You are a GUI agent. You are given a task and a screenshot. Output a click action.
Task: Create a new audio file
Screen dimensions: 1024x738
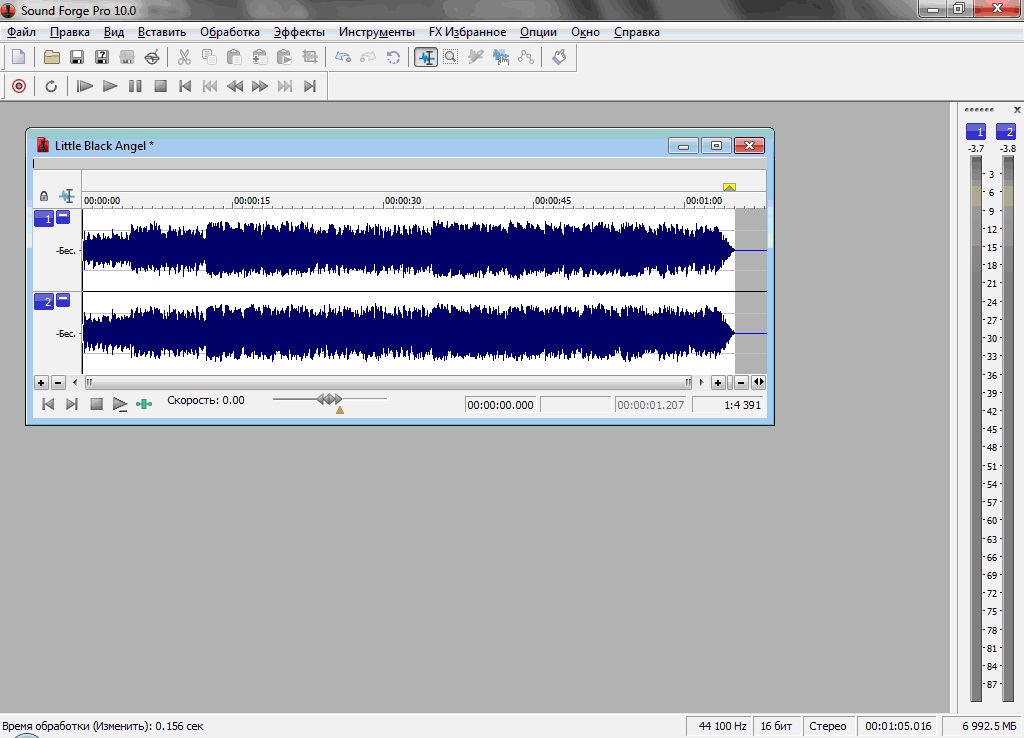coord(19,57)
